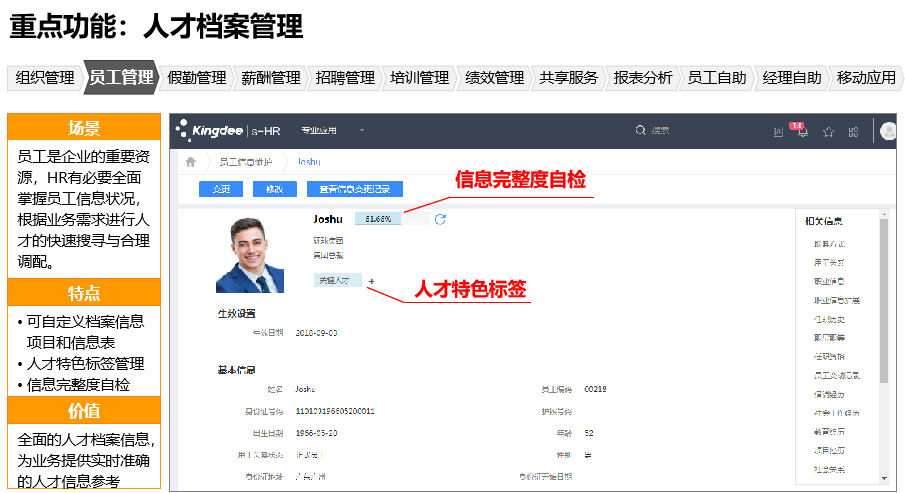Open 任职历史 in related info list

pos(829,319)
